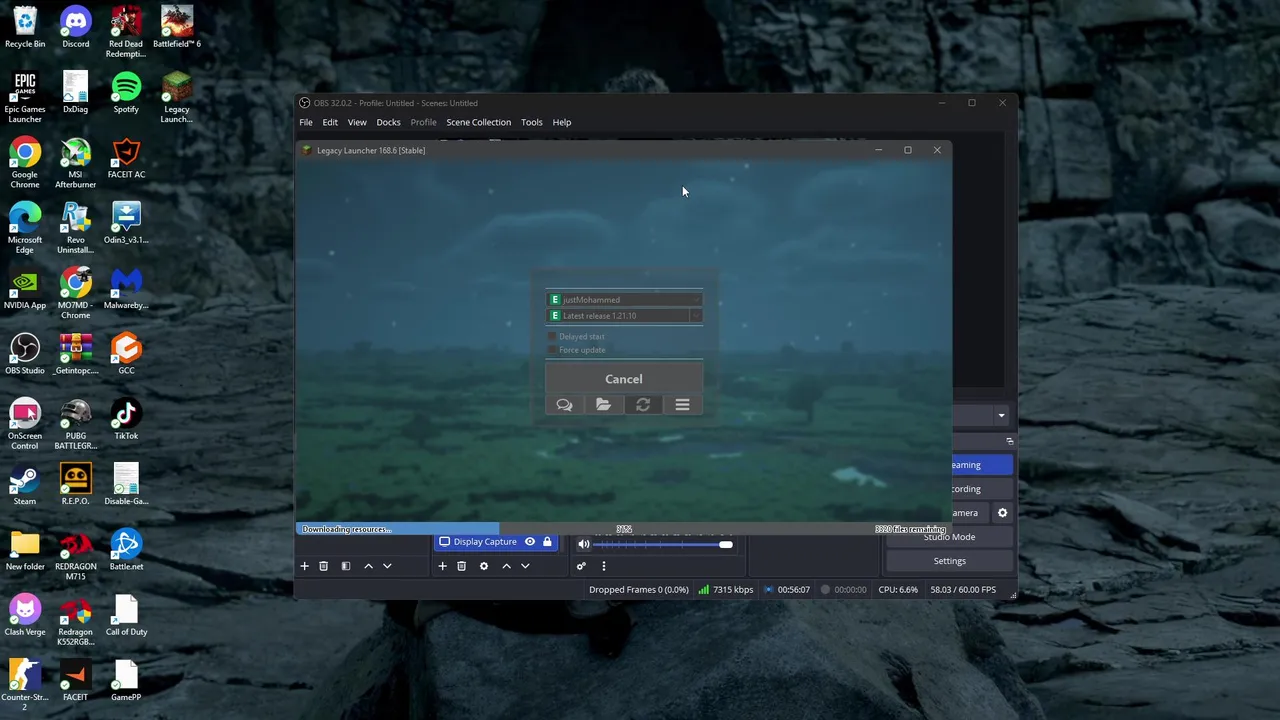
Task: Open source properties gear icon in OBS Sources dock
Action: point(484,566)
